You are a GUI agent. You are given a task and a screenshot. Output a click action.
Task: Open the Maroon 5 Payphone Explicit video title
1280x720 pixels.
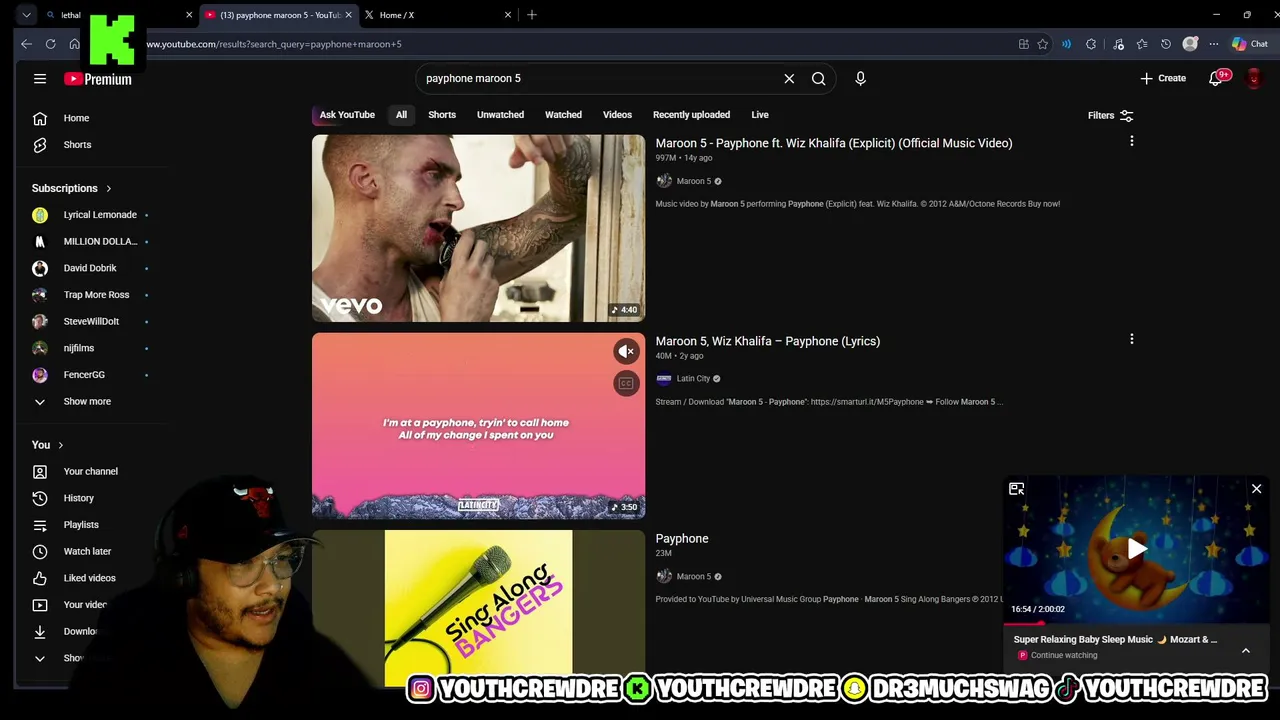point(834,143)
